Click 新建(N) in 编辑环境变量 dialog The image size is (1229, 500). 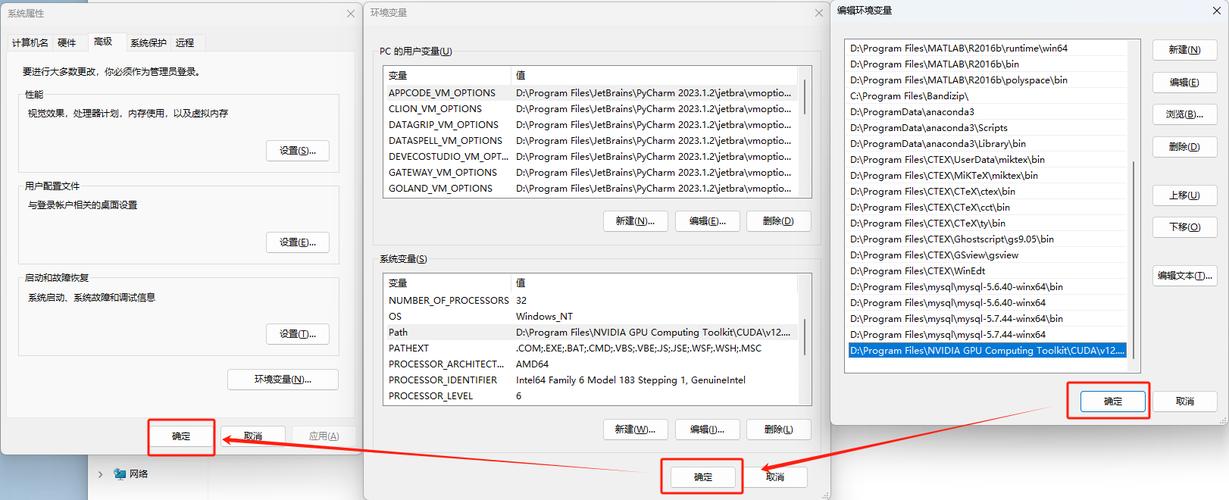1185,50
